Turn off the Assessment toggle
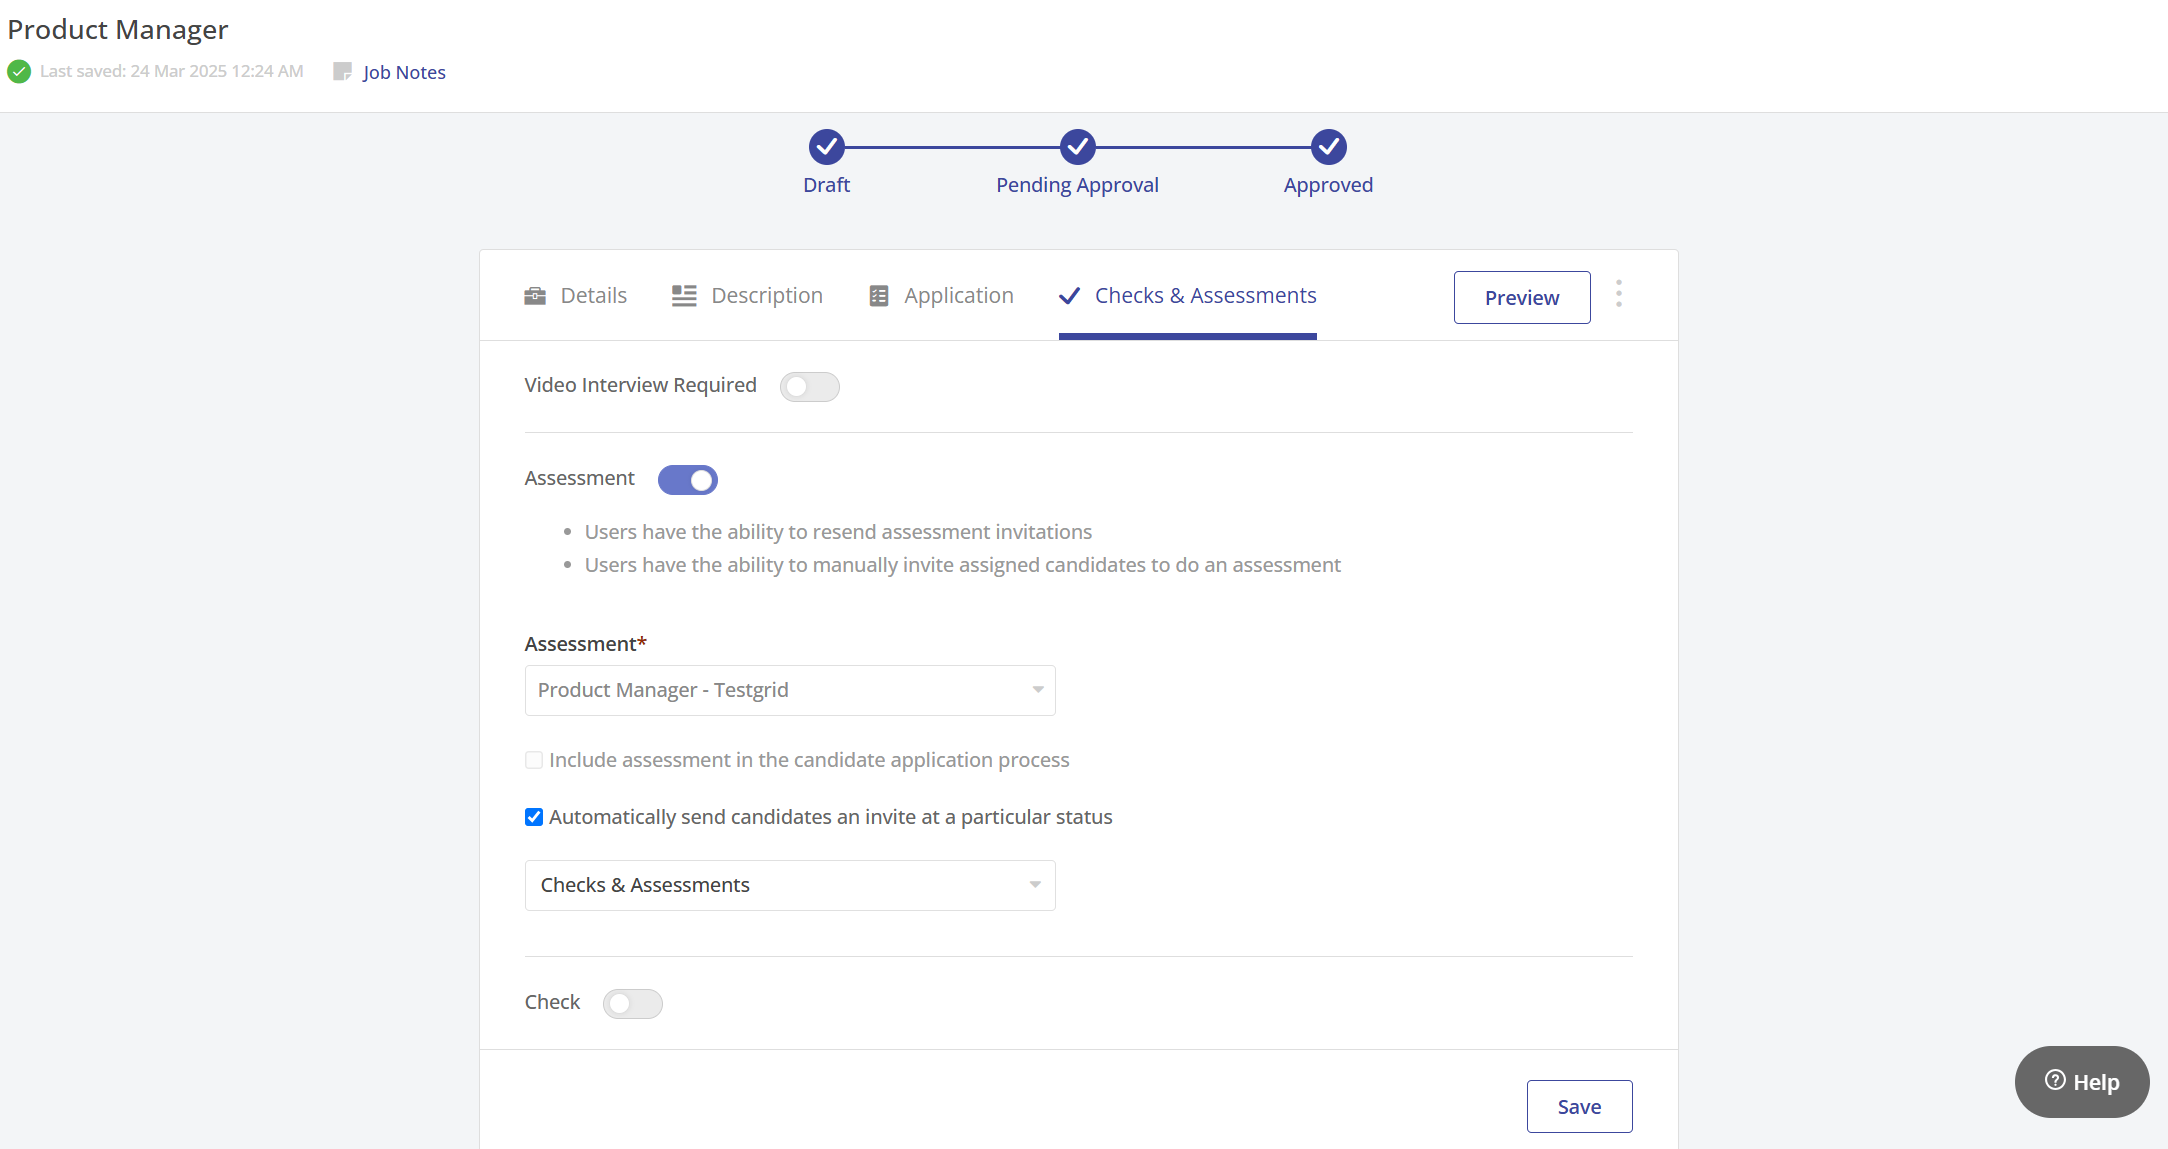Image resolution: width=2168 pixels, height=1149 pixels. [x=687, y=480]
